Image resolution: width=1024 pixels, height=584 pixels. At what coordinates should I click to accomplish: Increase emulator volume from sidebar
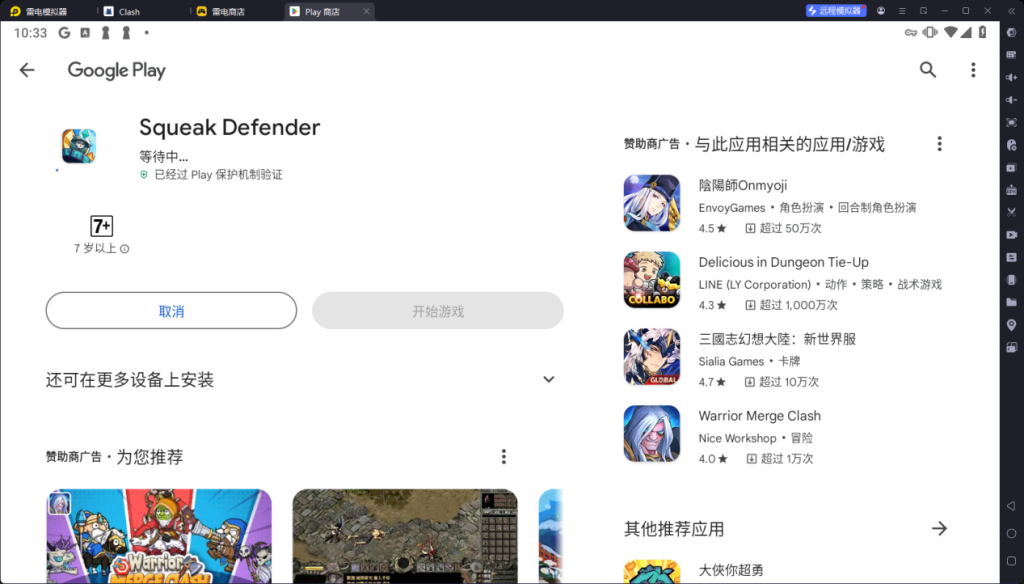pos(1012,77)
